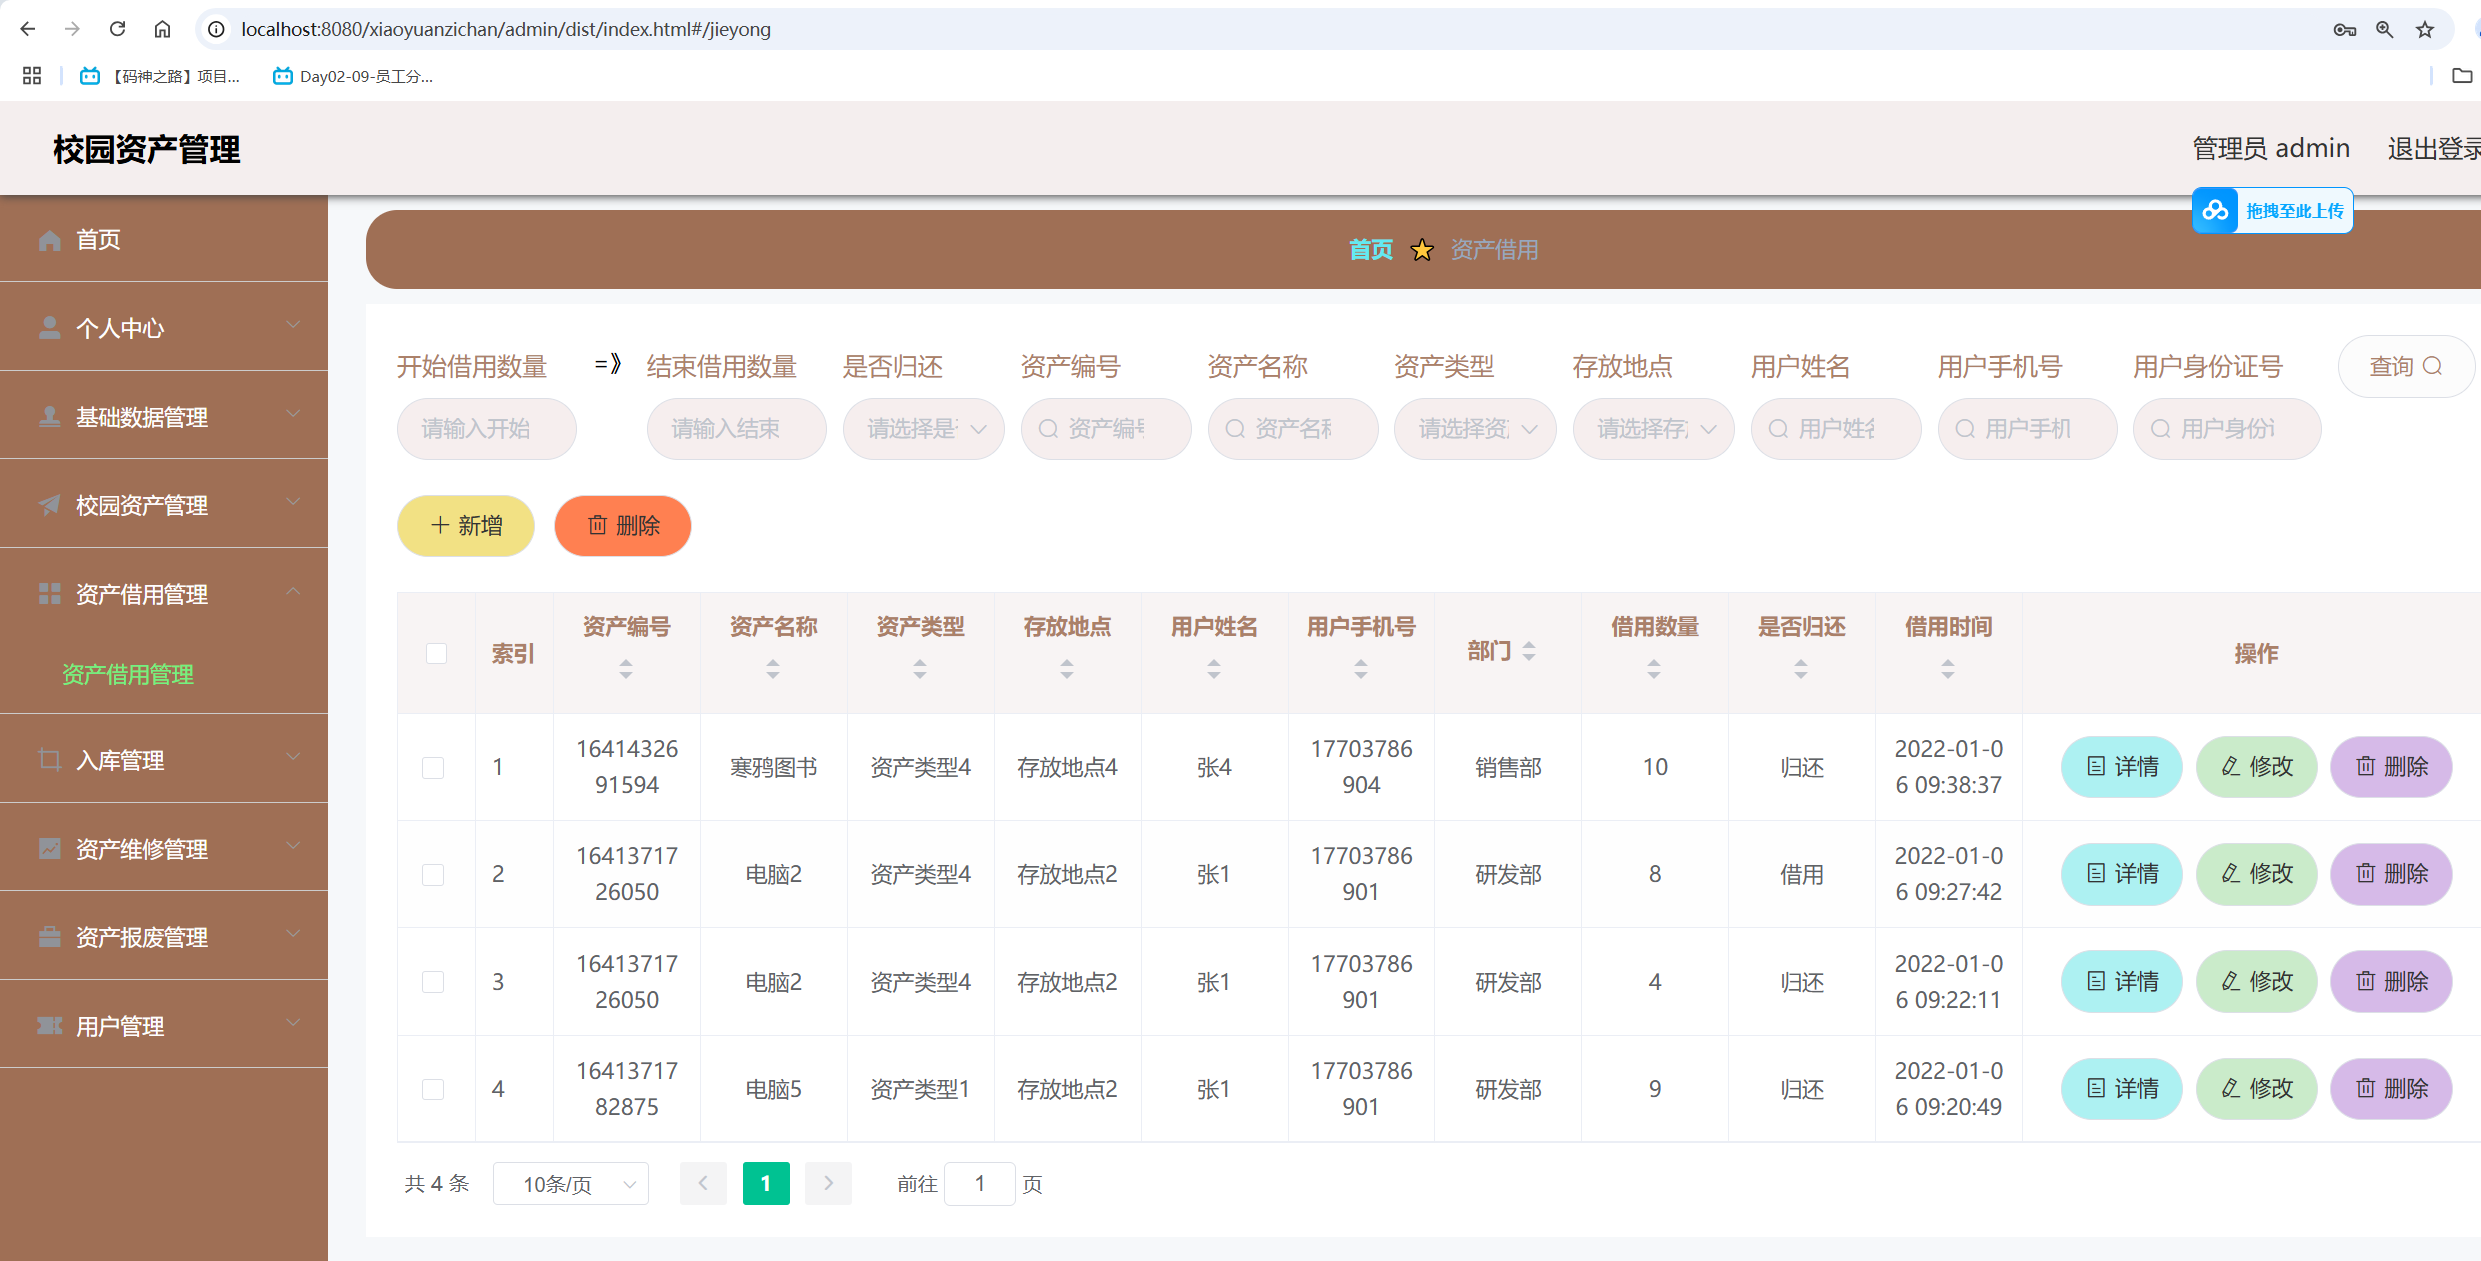This screenshot has height=1261, width=2481.
Task: Select the 首页 sidebar menu item
Action: (x=164, y=239)
